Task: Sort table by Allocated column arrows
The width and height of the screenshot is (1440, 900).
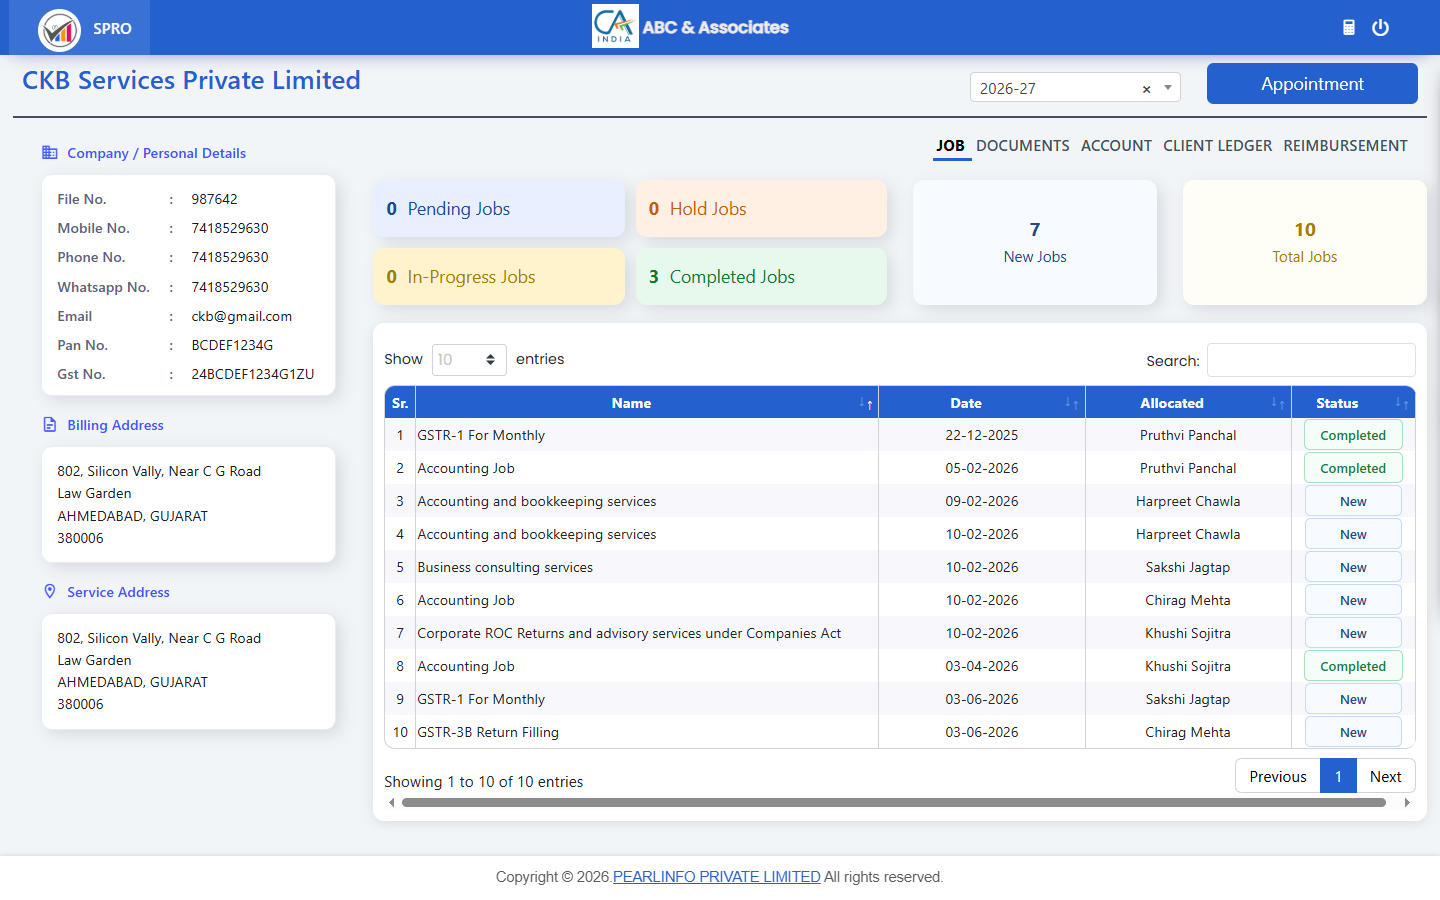Action: pyautogui.click(x=1278, y=403)
